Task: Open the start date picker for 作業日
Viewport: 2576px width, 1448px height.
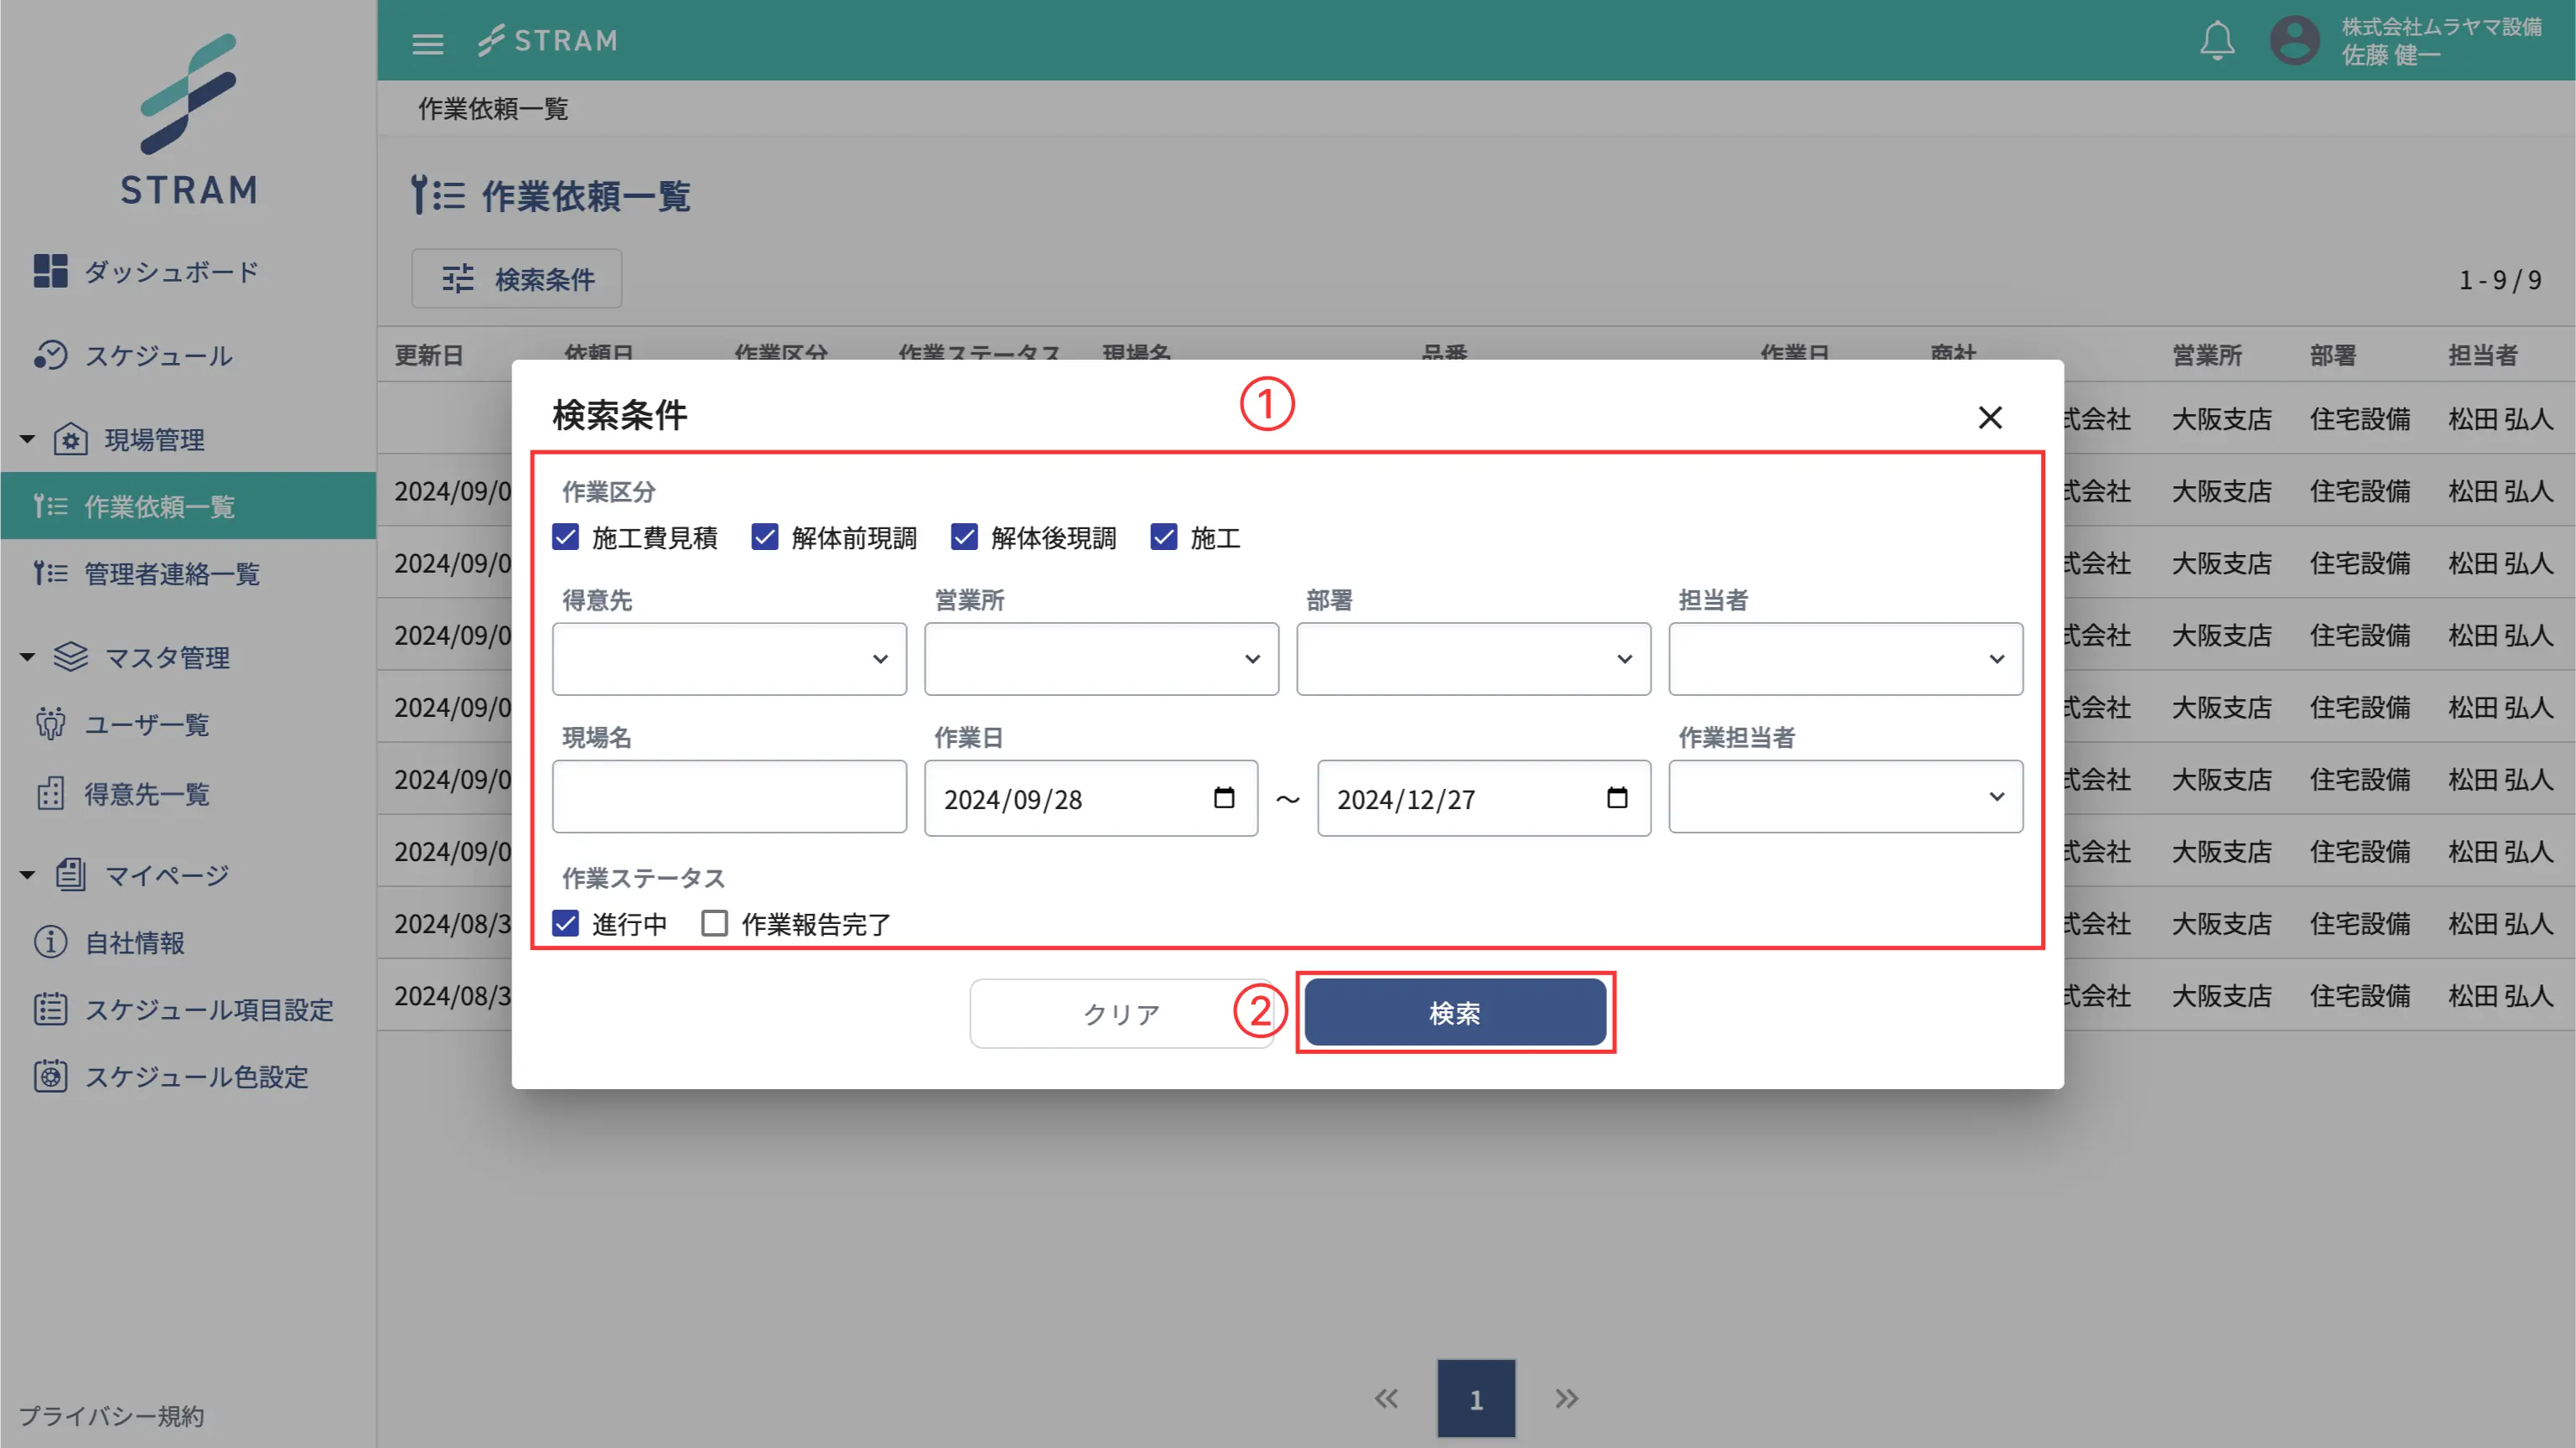Action: pos(1224,798)
